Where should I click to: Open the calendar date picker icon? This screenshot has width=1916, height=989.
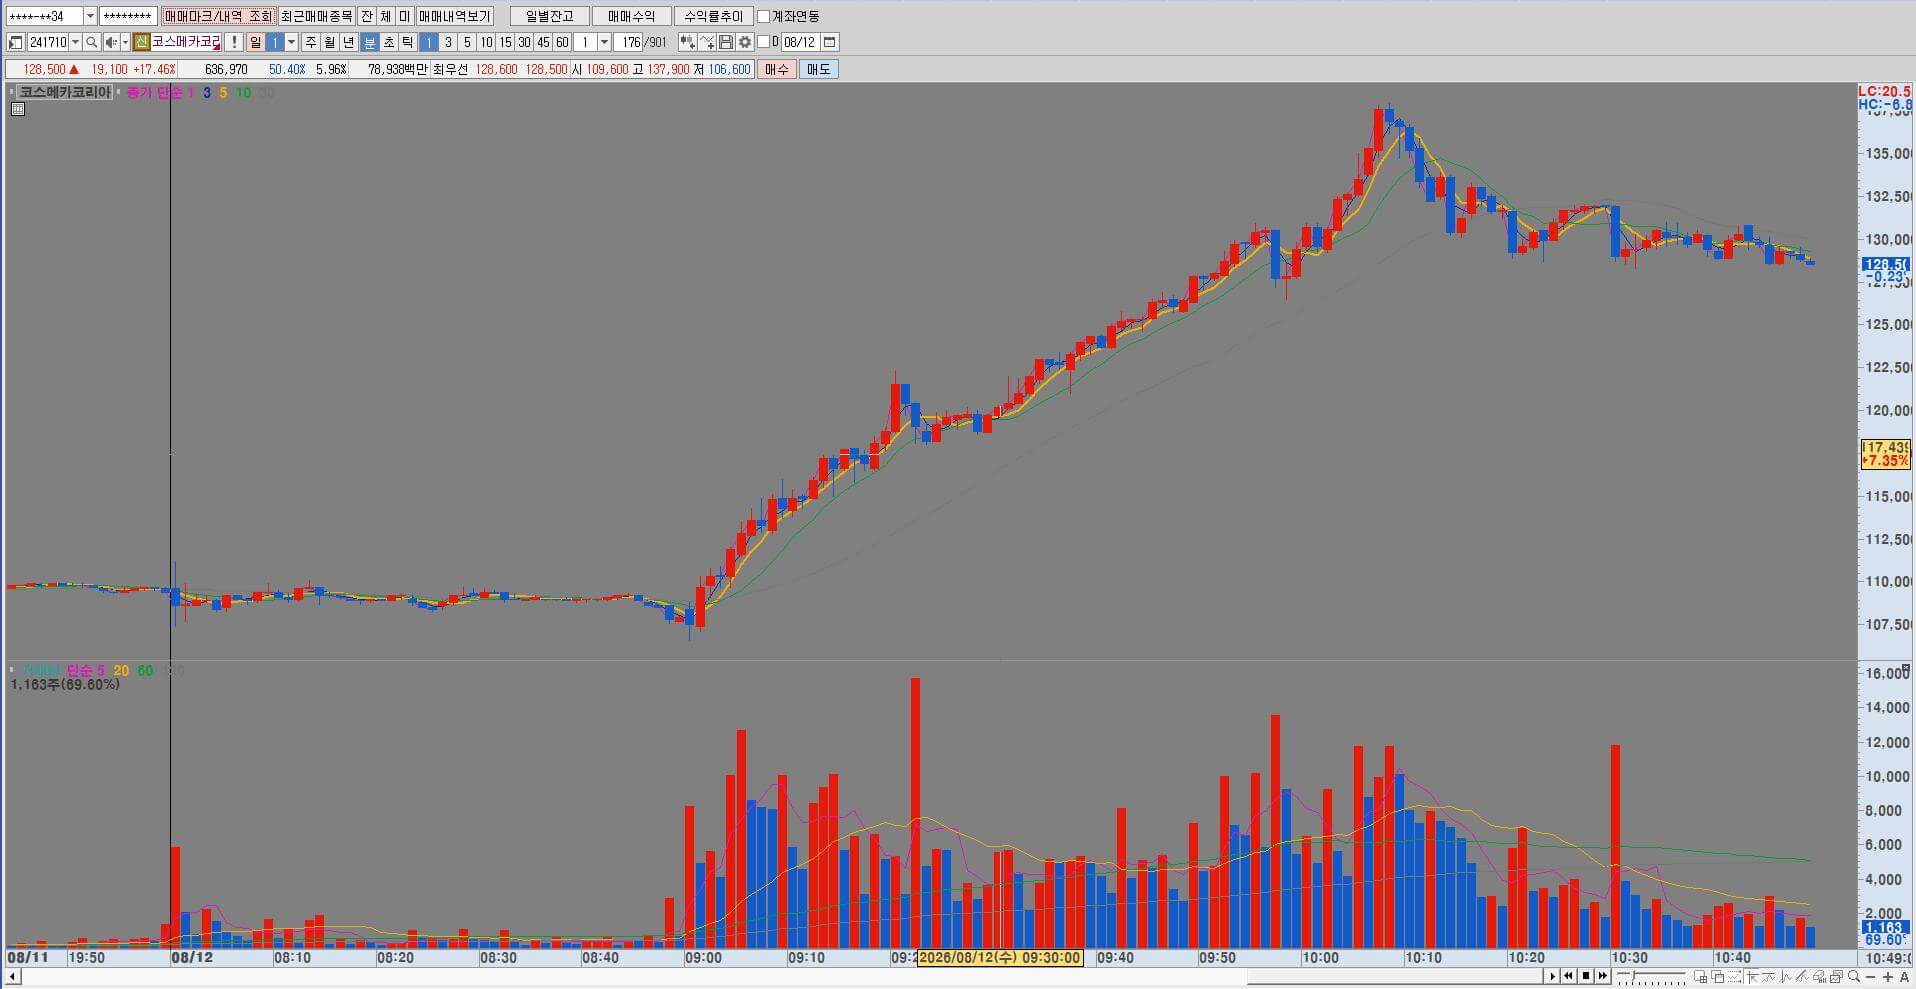click(x=829, y=42)
